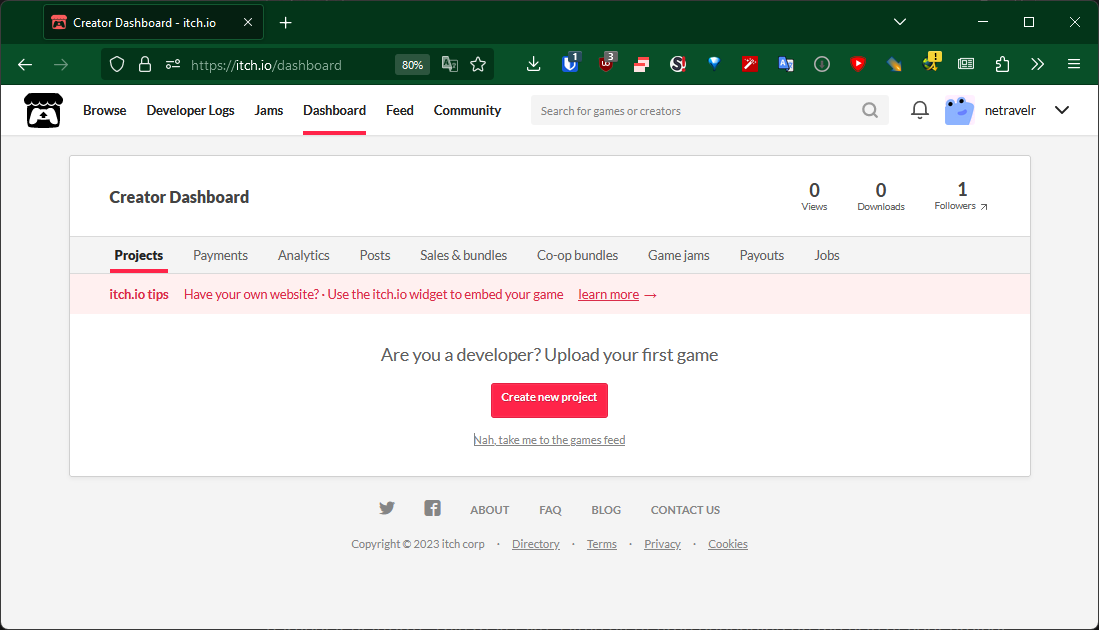Click the red stacked cards extension icon
Screen dimensions: 1099x630
point(641,64)
